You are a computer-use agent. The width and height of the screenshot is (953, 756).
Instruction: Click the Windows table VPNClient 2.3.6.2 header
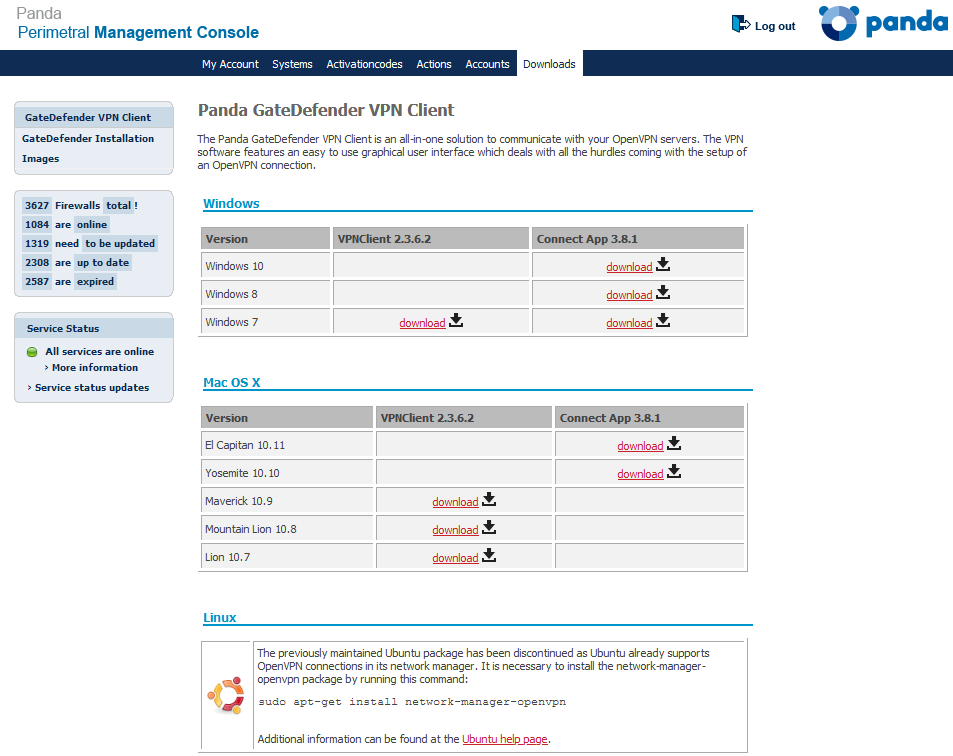(431, 239)
